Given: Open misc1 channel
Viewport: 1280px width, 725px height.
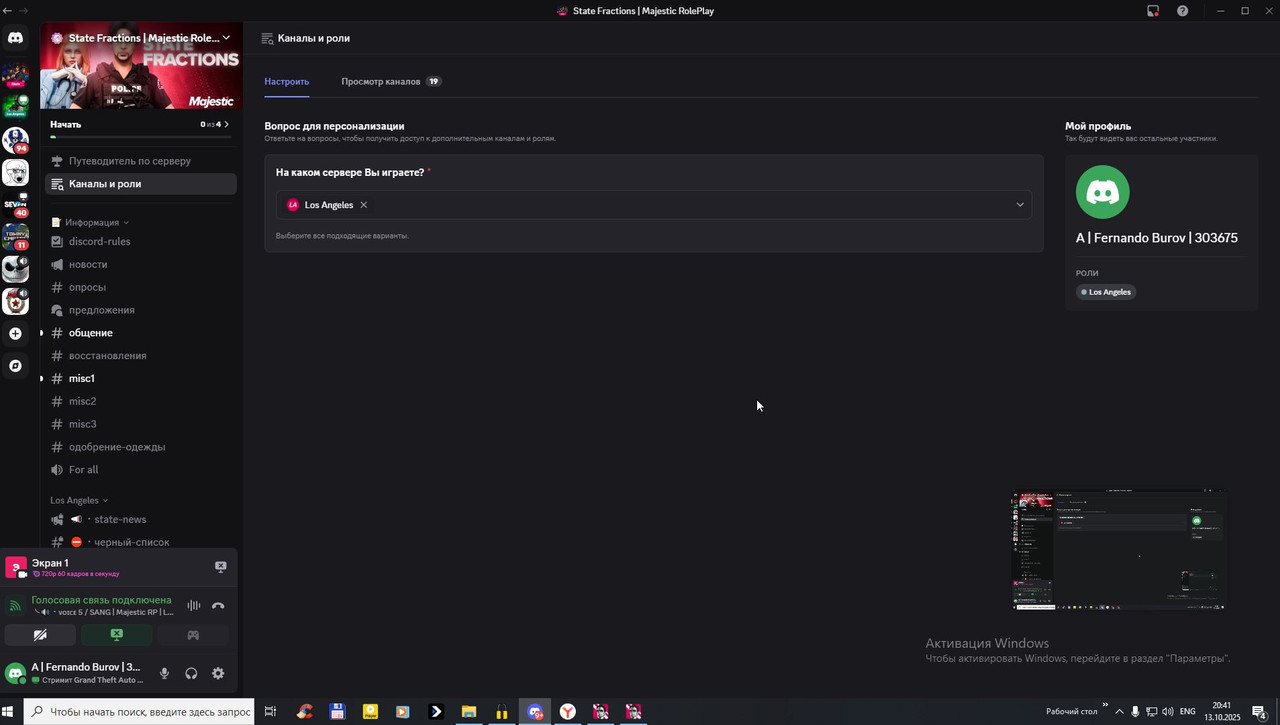Looking at the screenshot, I should (140, 379).
